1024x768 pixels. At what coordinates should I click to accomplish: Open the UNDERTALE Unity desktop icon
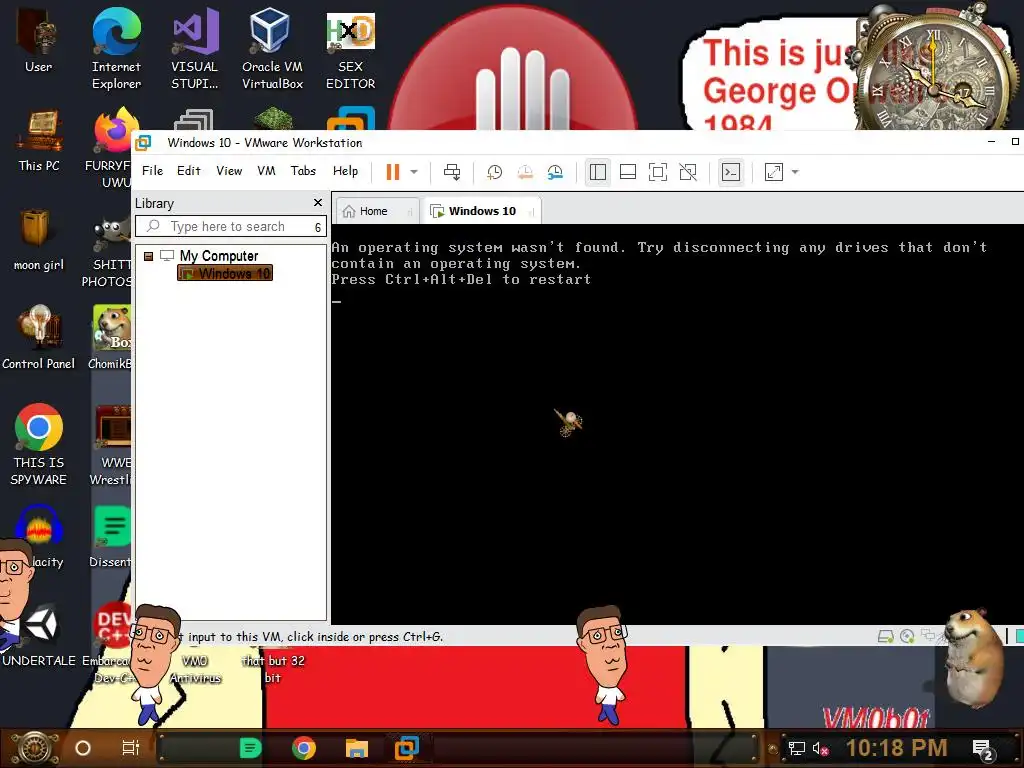[x=39, y=635]
